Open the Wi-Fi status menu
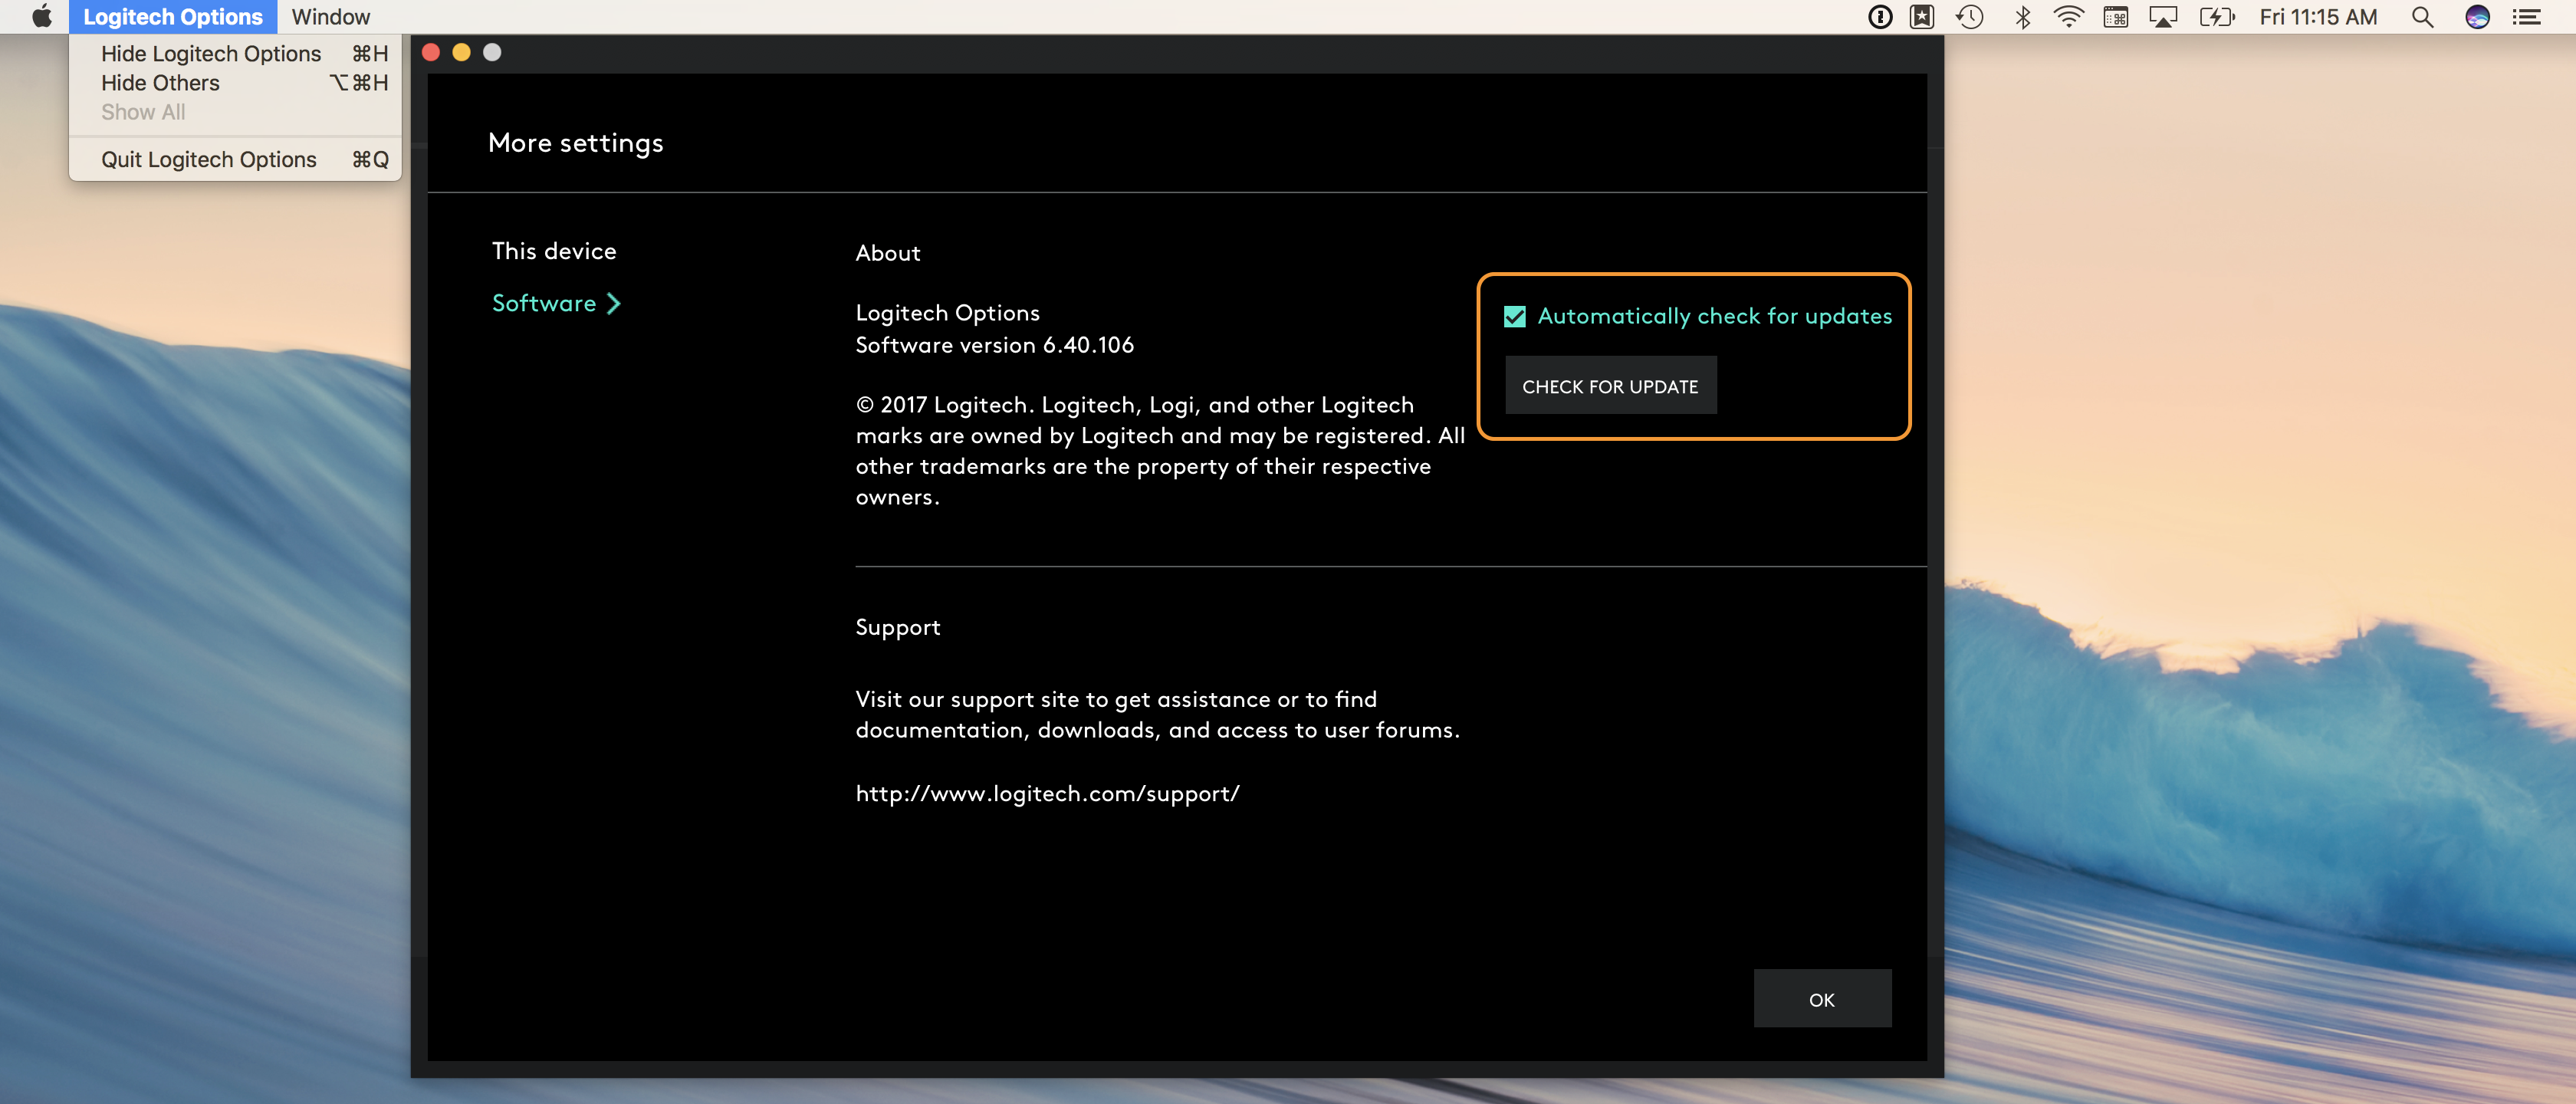The width and height of the screenshot is (2576, 1104). click(2068, 17)
